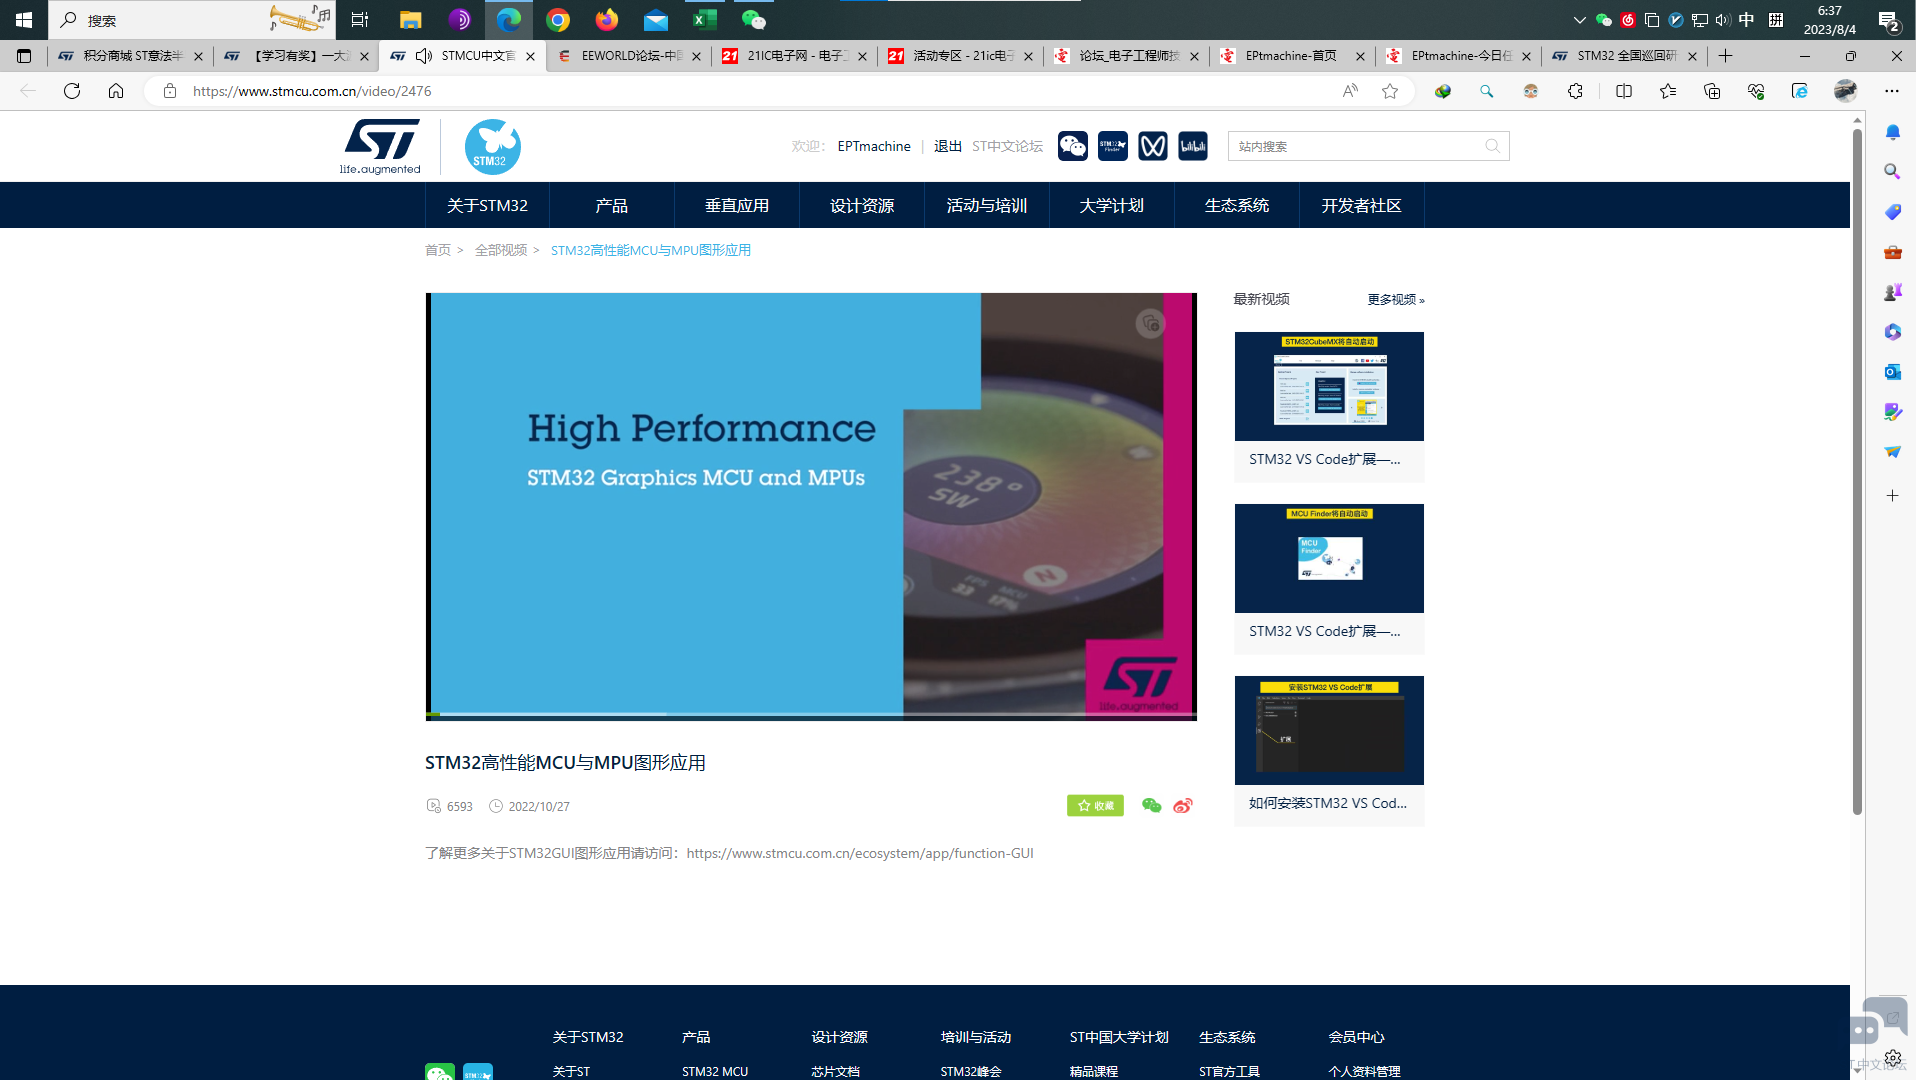Screen dimensions: 1916x1080
Task: Click the green 收藏 favorite button
Action: click(1095, 805)
